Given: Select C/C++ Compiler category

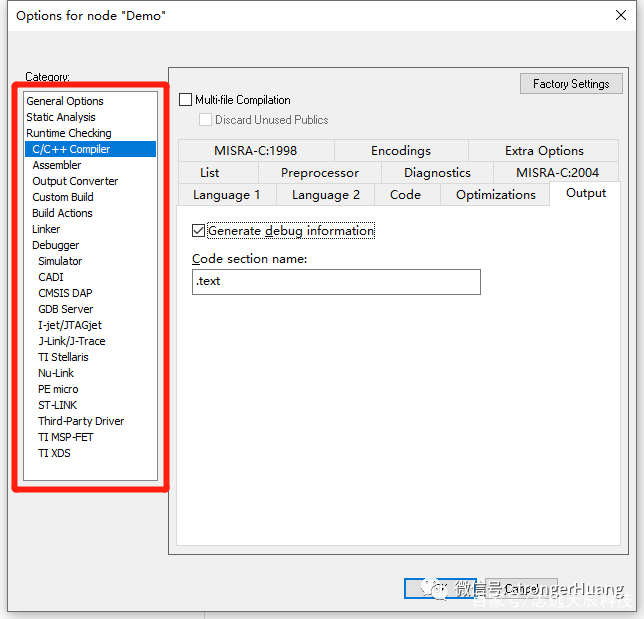Looking at the screenshot, I should [x=90, y=149].
